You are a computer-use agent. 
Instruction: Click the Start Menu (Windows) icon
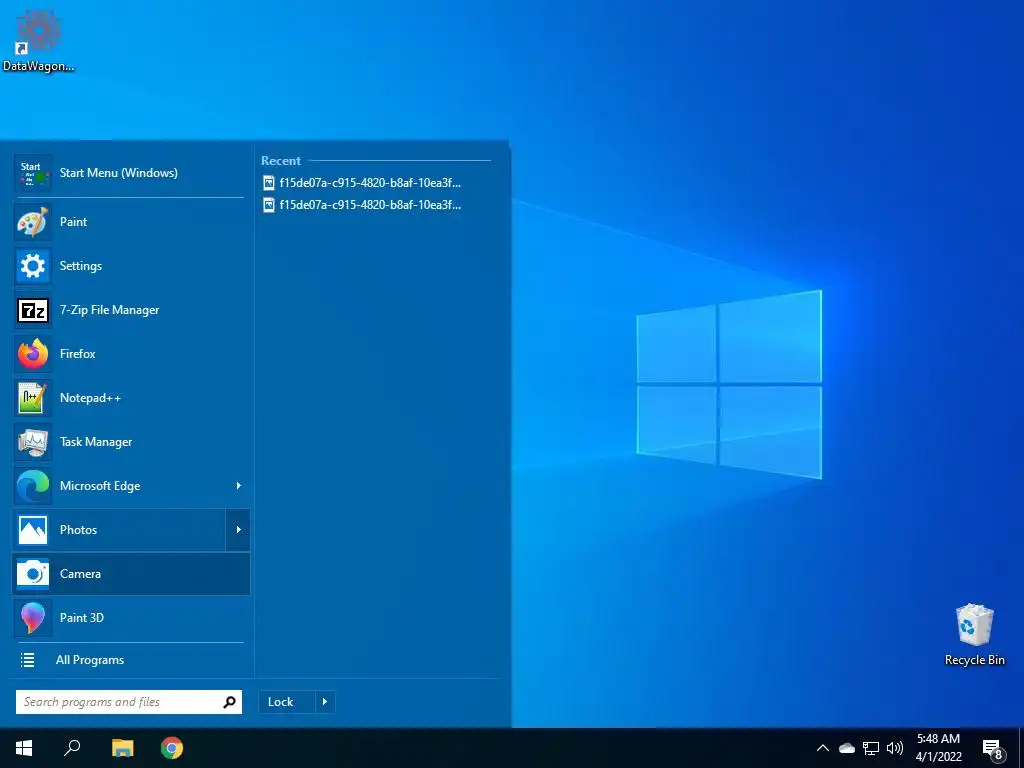[33, 173]
